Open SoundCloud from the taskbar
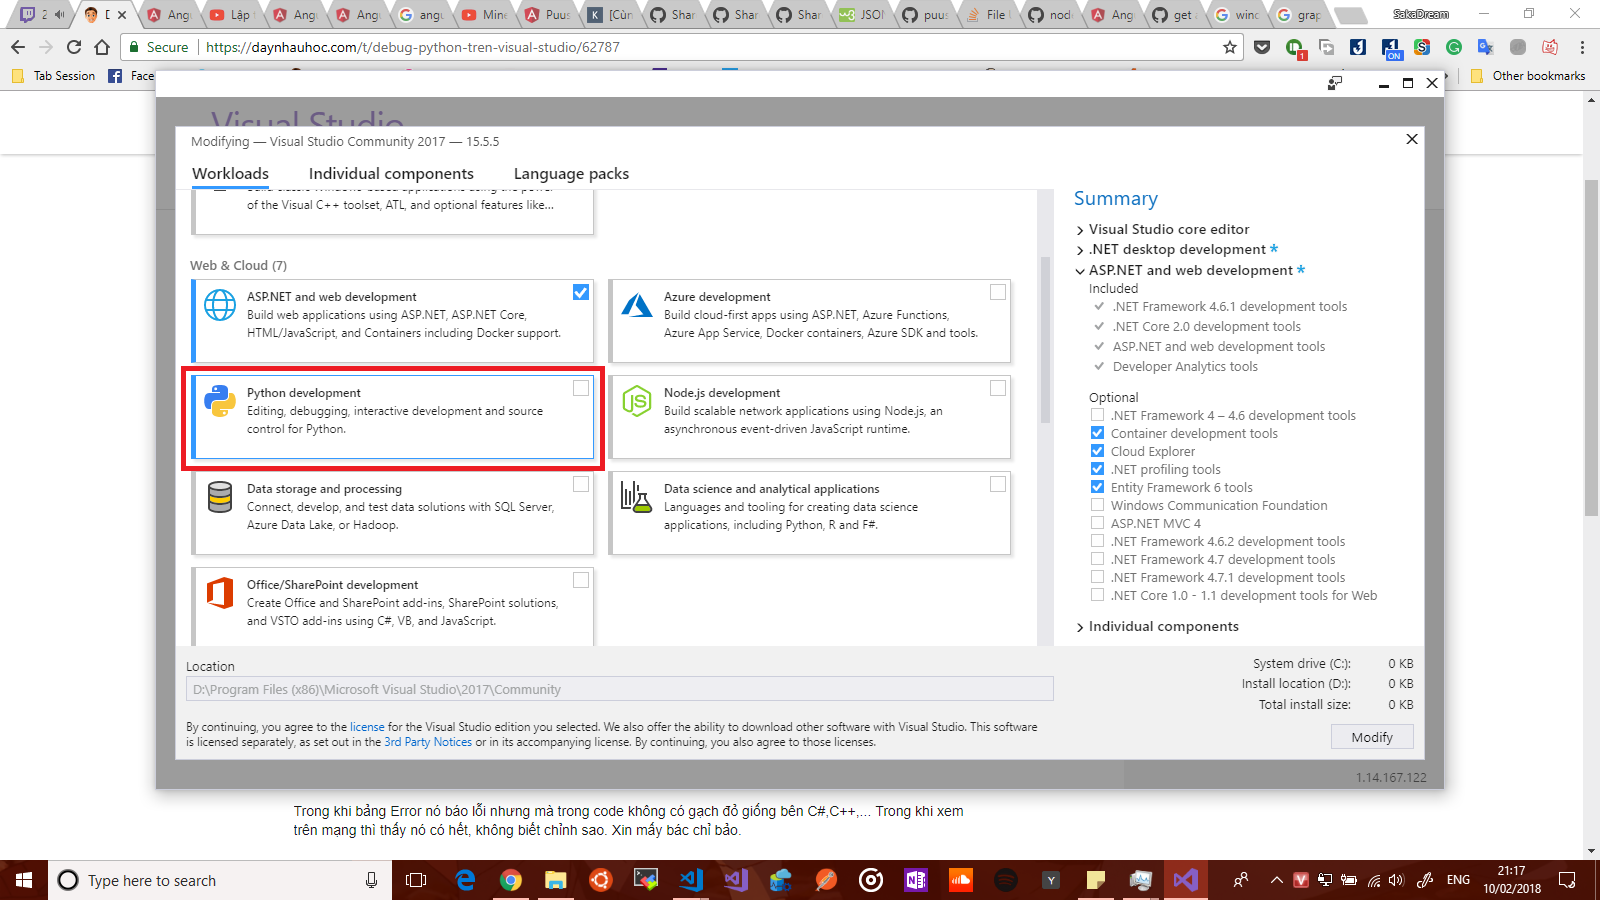 coord(961,880)
